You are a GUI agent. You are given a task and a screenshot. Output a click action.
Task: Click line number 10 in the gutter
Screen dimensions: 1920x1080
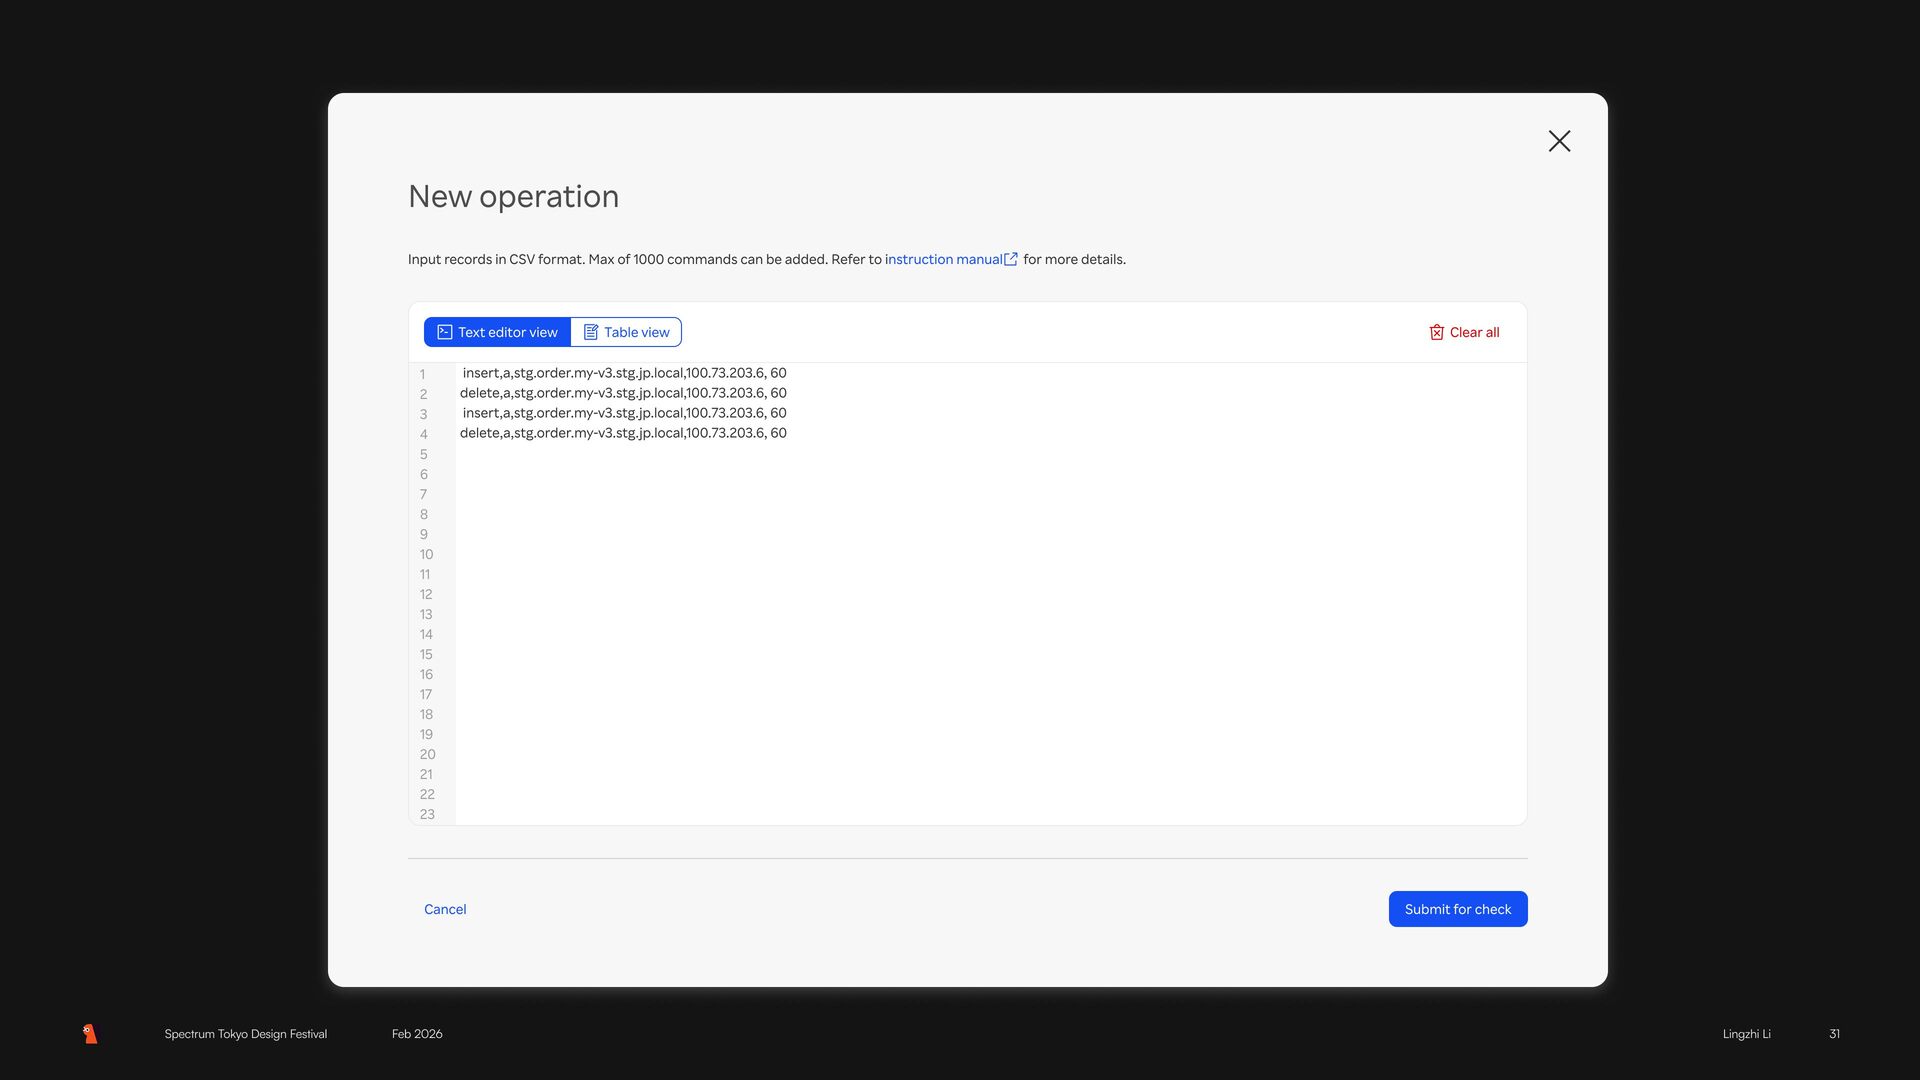[x=426, y=554]
